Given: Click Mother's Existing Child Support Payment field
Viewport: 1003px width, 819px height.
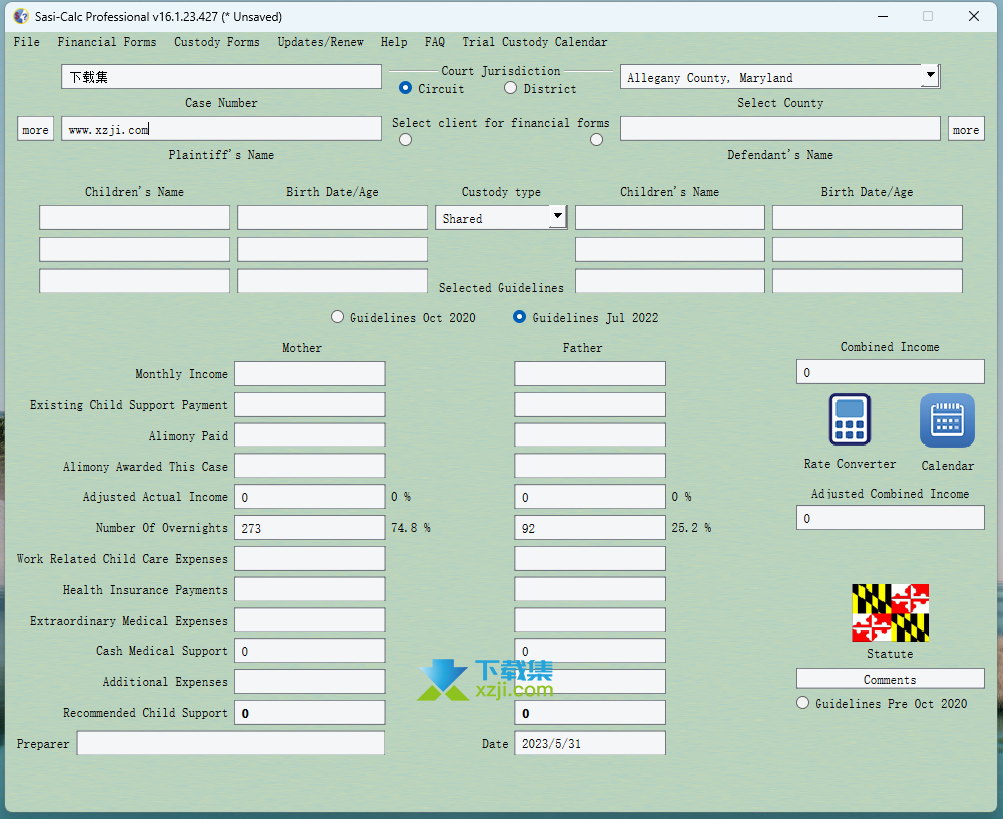Looking at the screenshot, I should [310, 404].
